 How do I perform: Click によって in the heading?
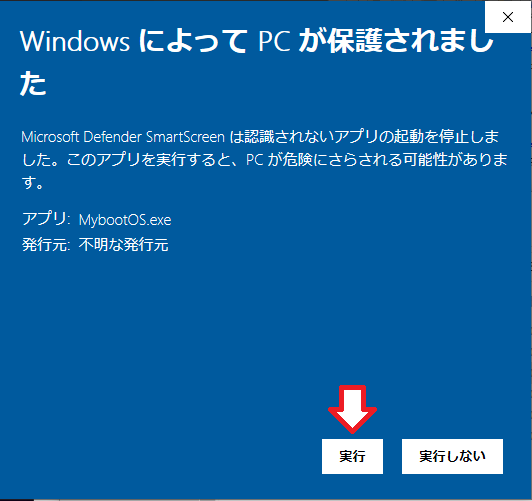193,41
